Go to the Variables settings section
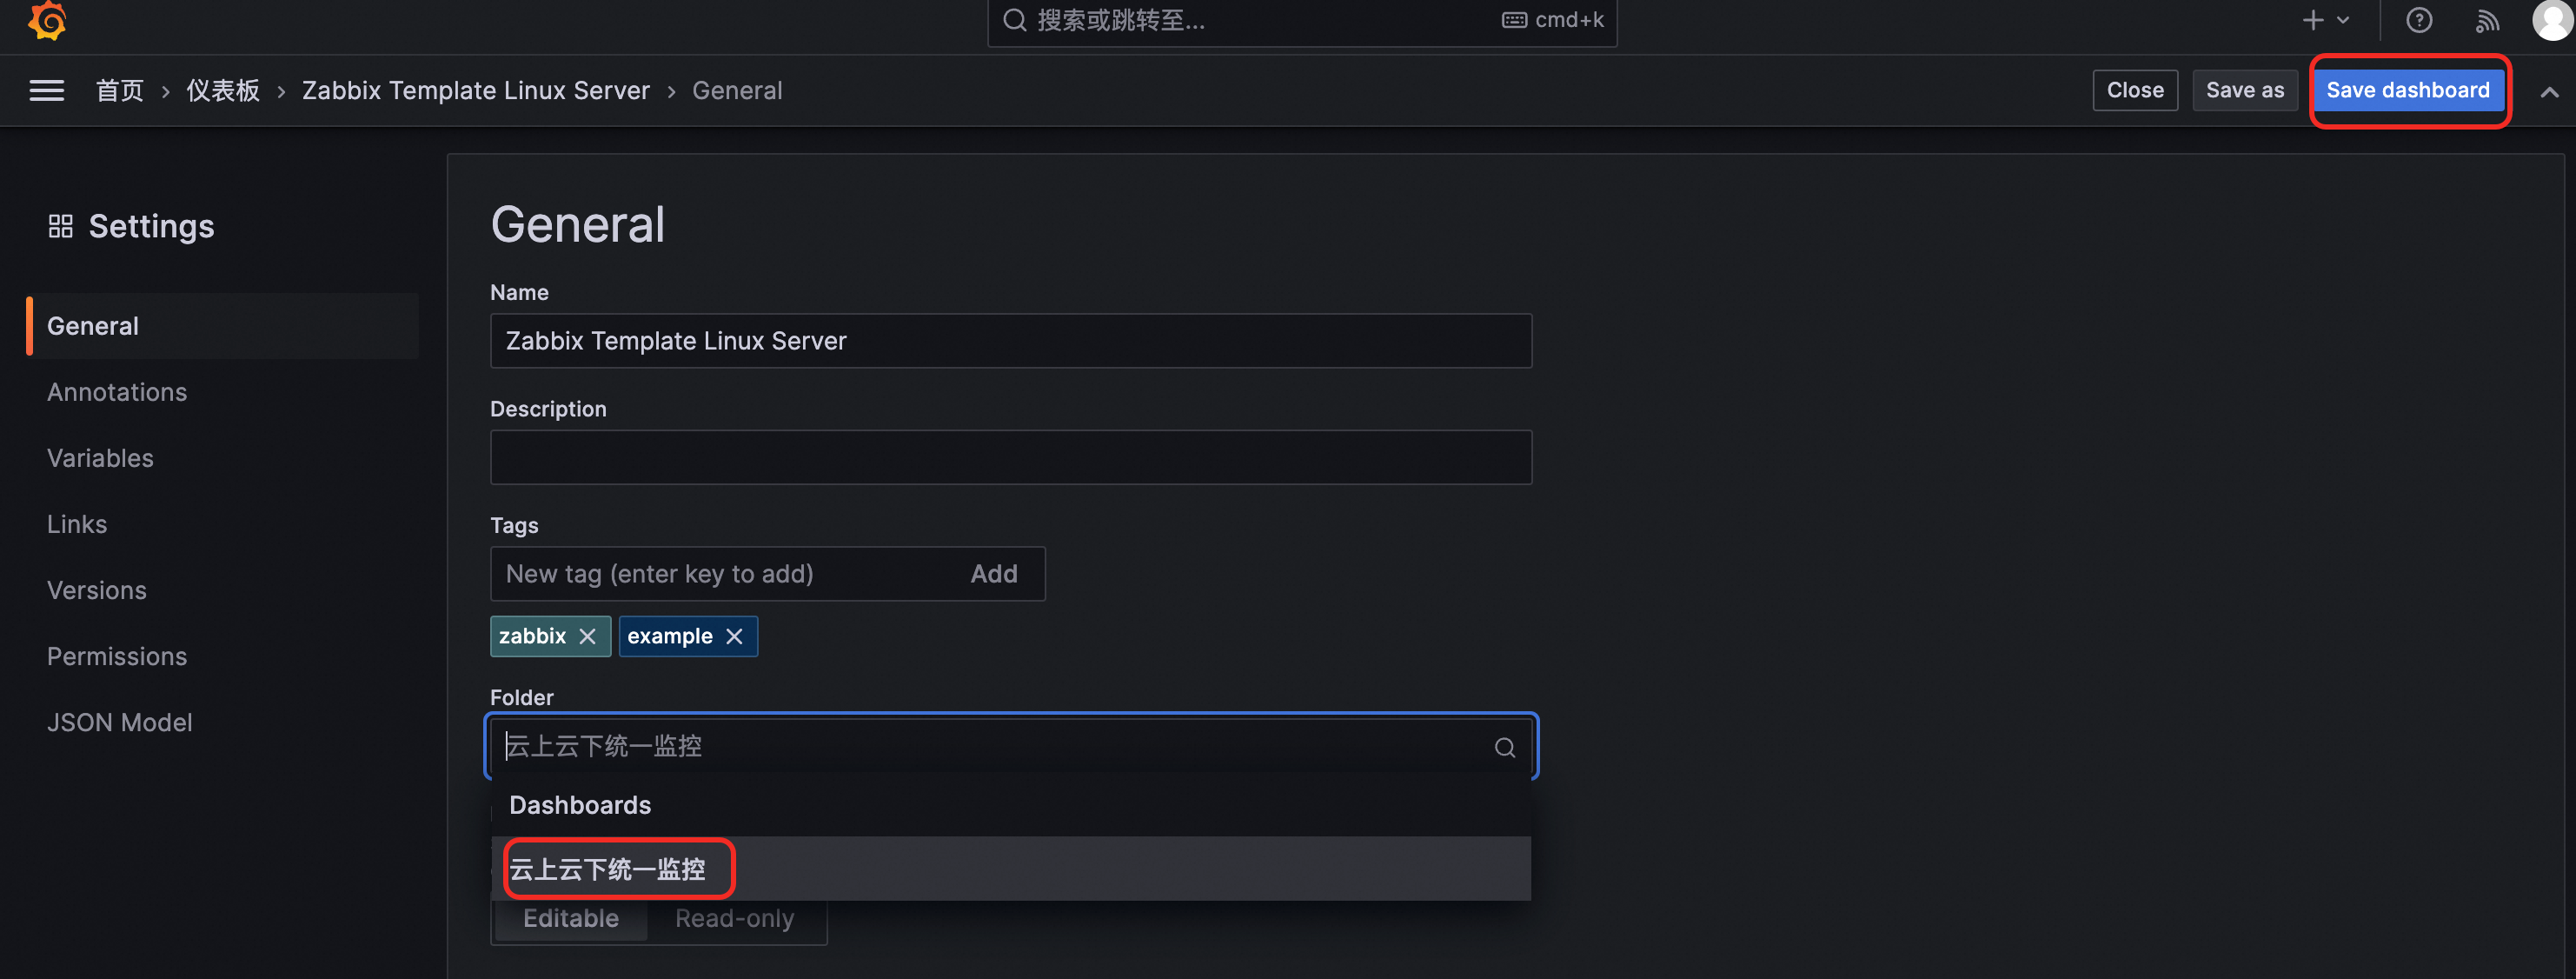 (x=100, y=458)
